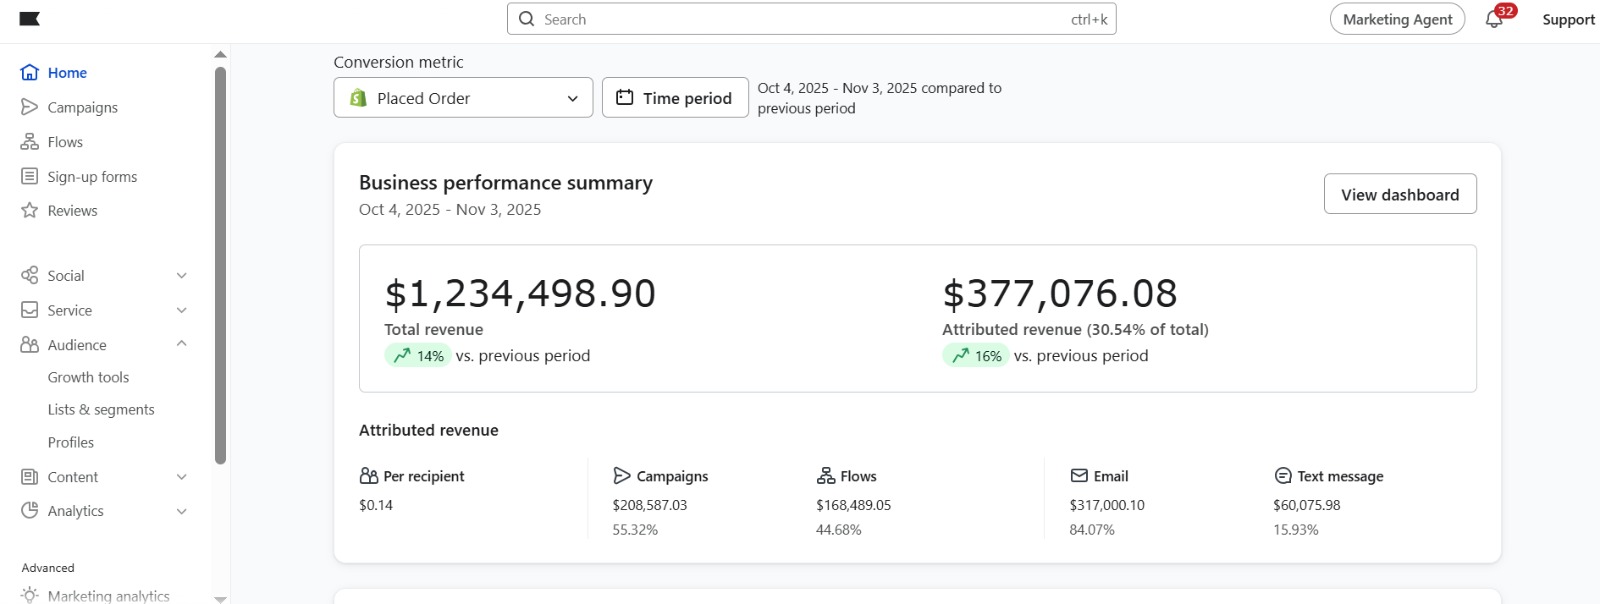1600x604 pixels.
Task: Click the Klaviyo flag logo
Action: click(30, 19)
